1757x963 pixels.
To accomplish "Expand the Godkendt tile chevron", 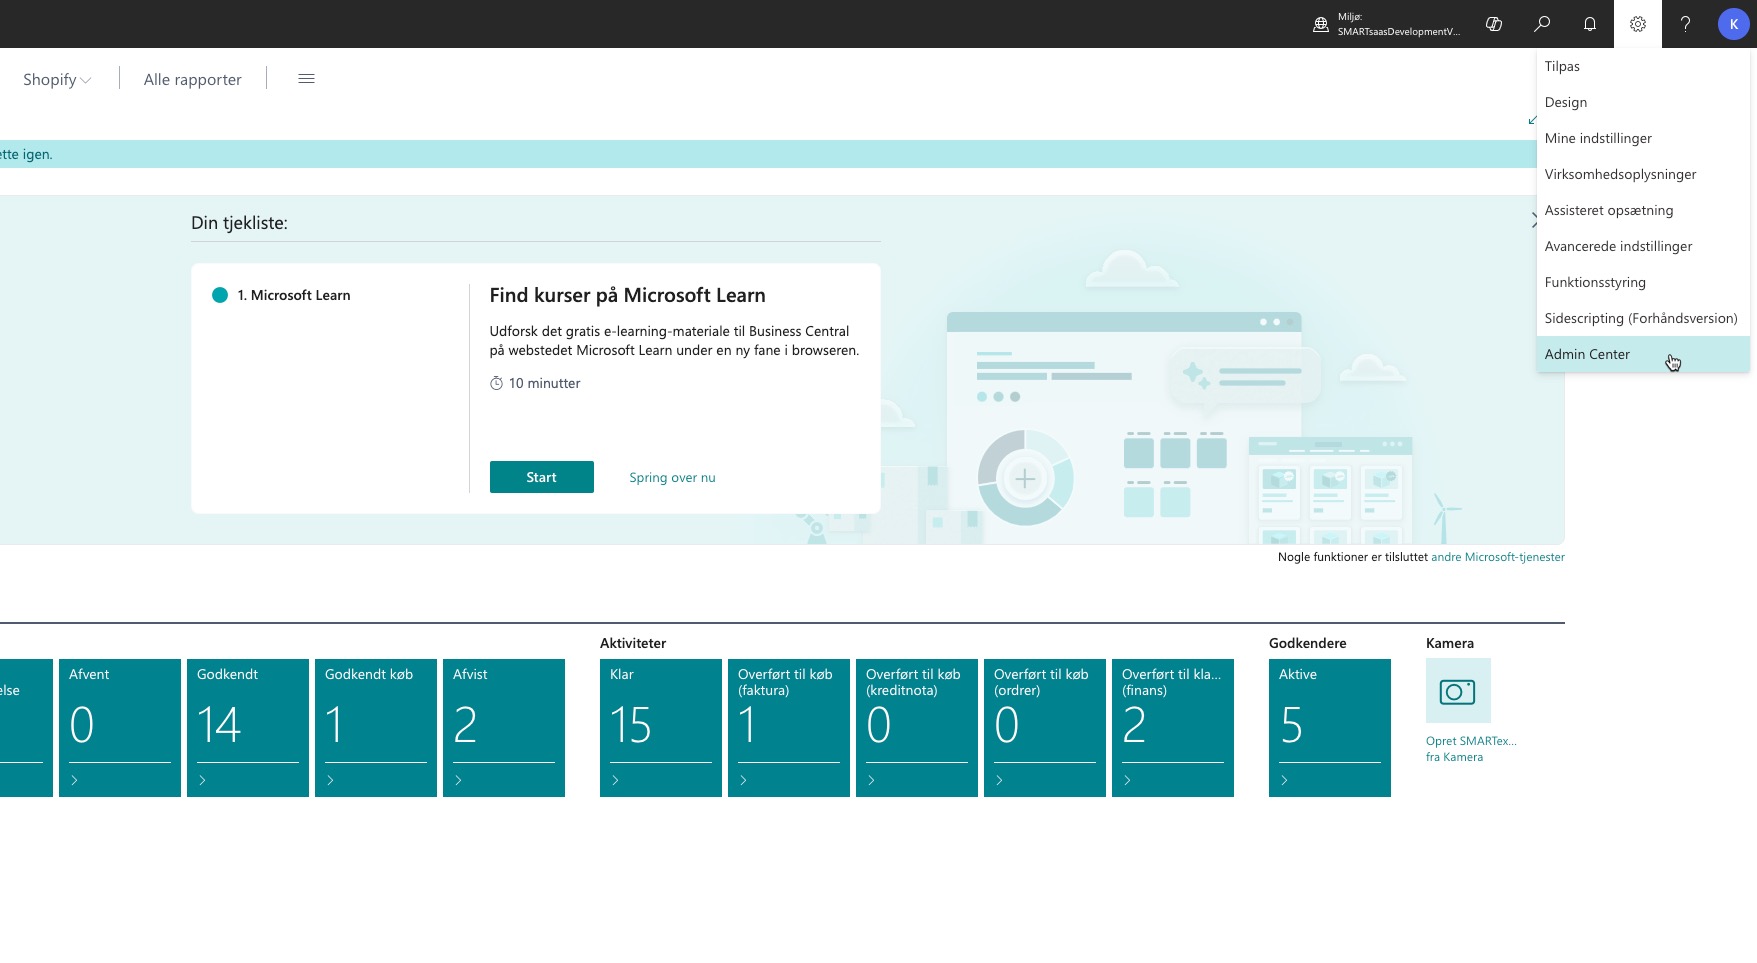I will [203, 780].
